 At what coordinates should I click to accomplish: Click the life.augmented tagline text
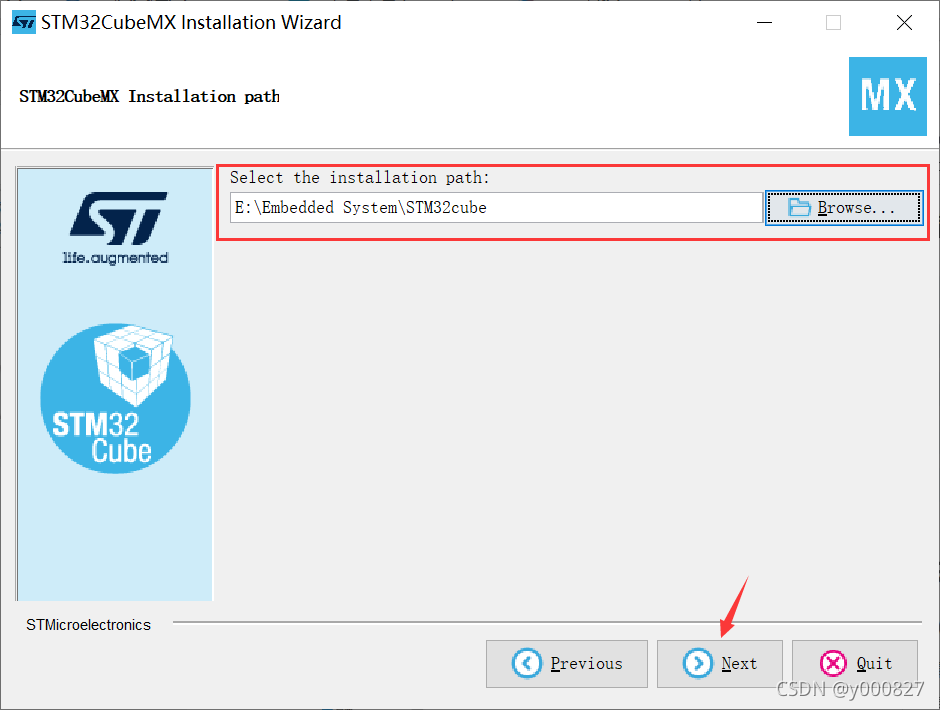tap(116, 258)
